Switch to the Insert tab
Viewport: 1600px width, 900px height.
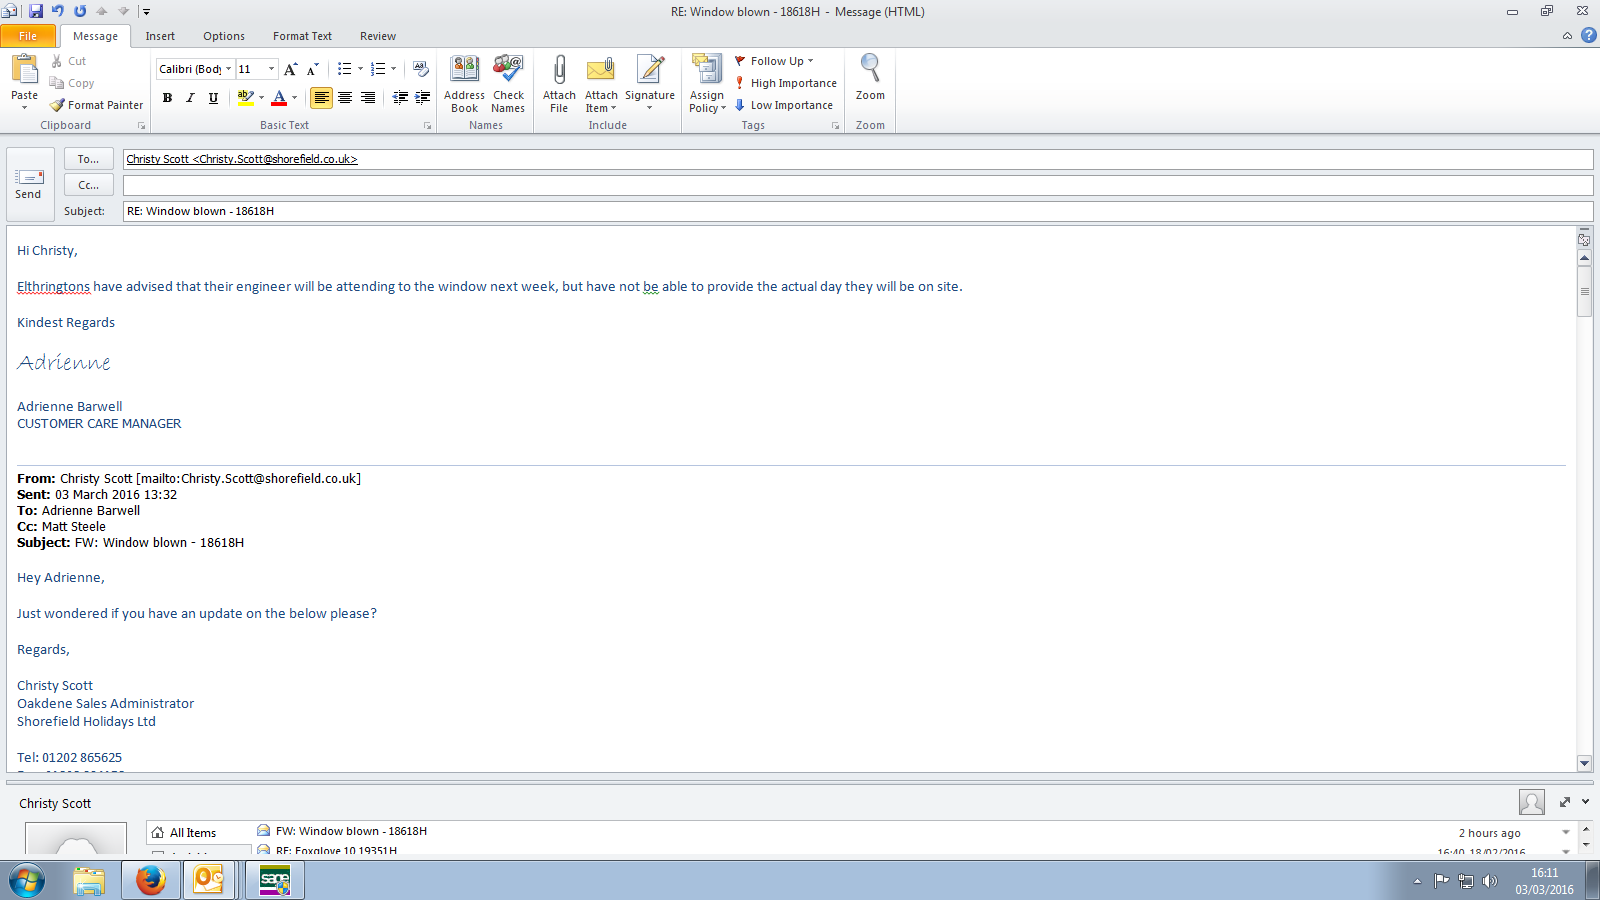tap(160, 36)
